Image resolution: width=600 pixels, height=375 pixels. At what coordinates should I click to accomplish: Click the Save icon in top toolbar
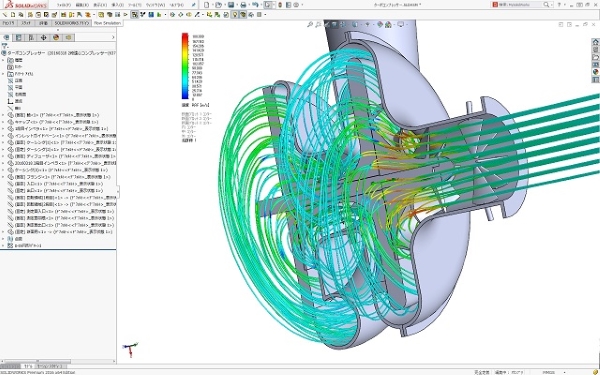[x=231, y=5]
